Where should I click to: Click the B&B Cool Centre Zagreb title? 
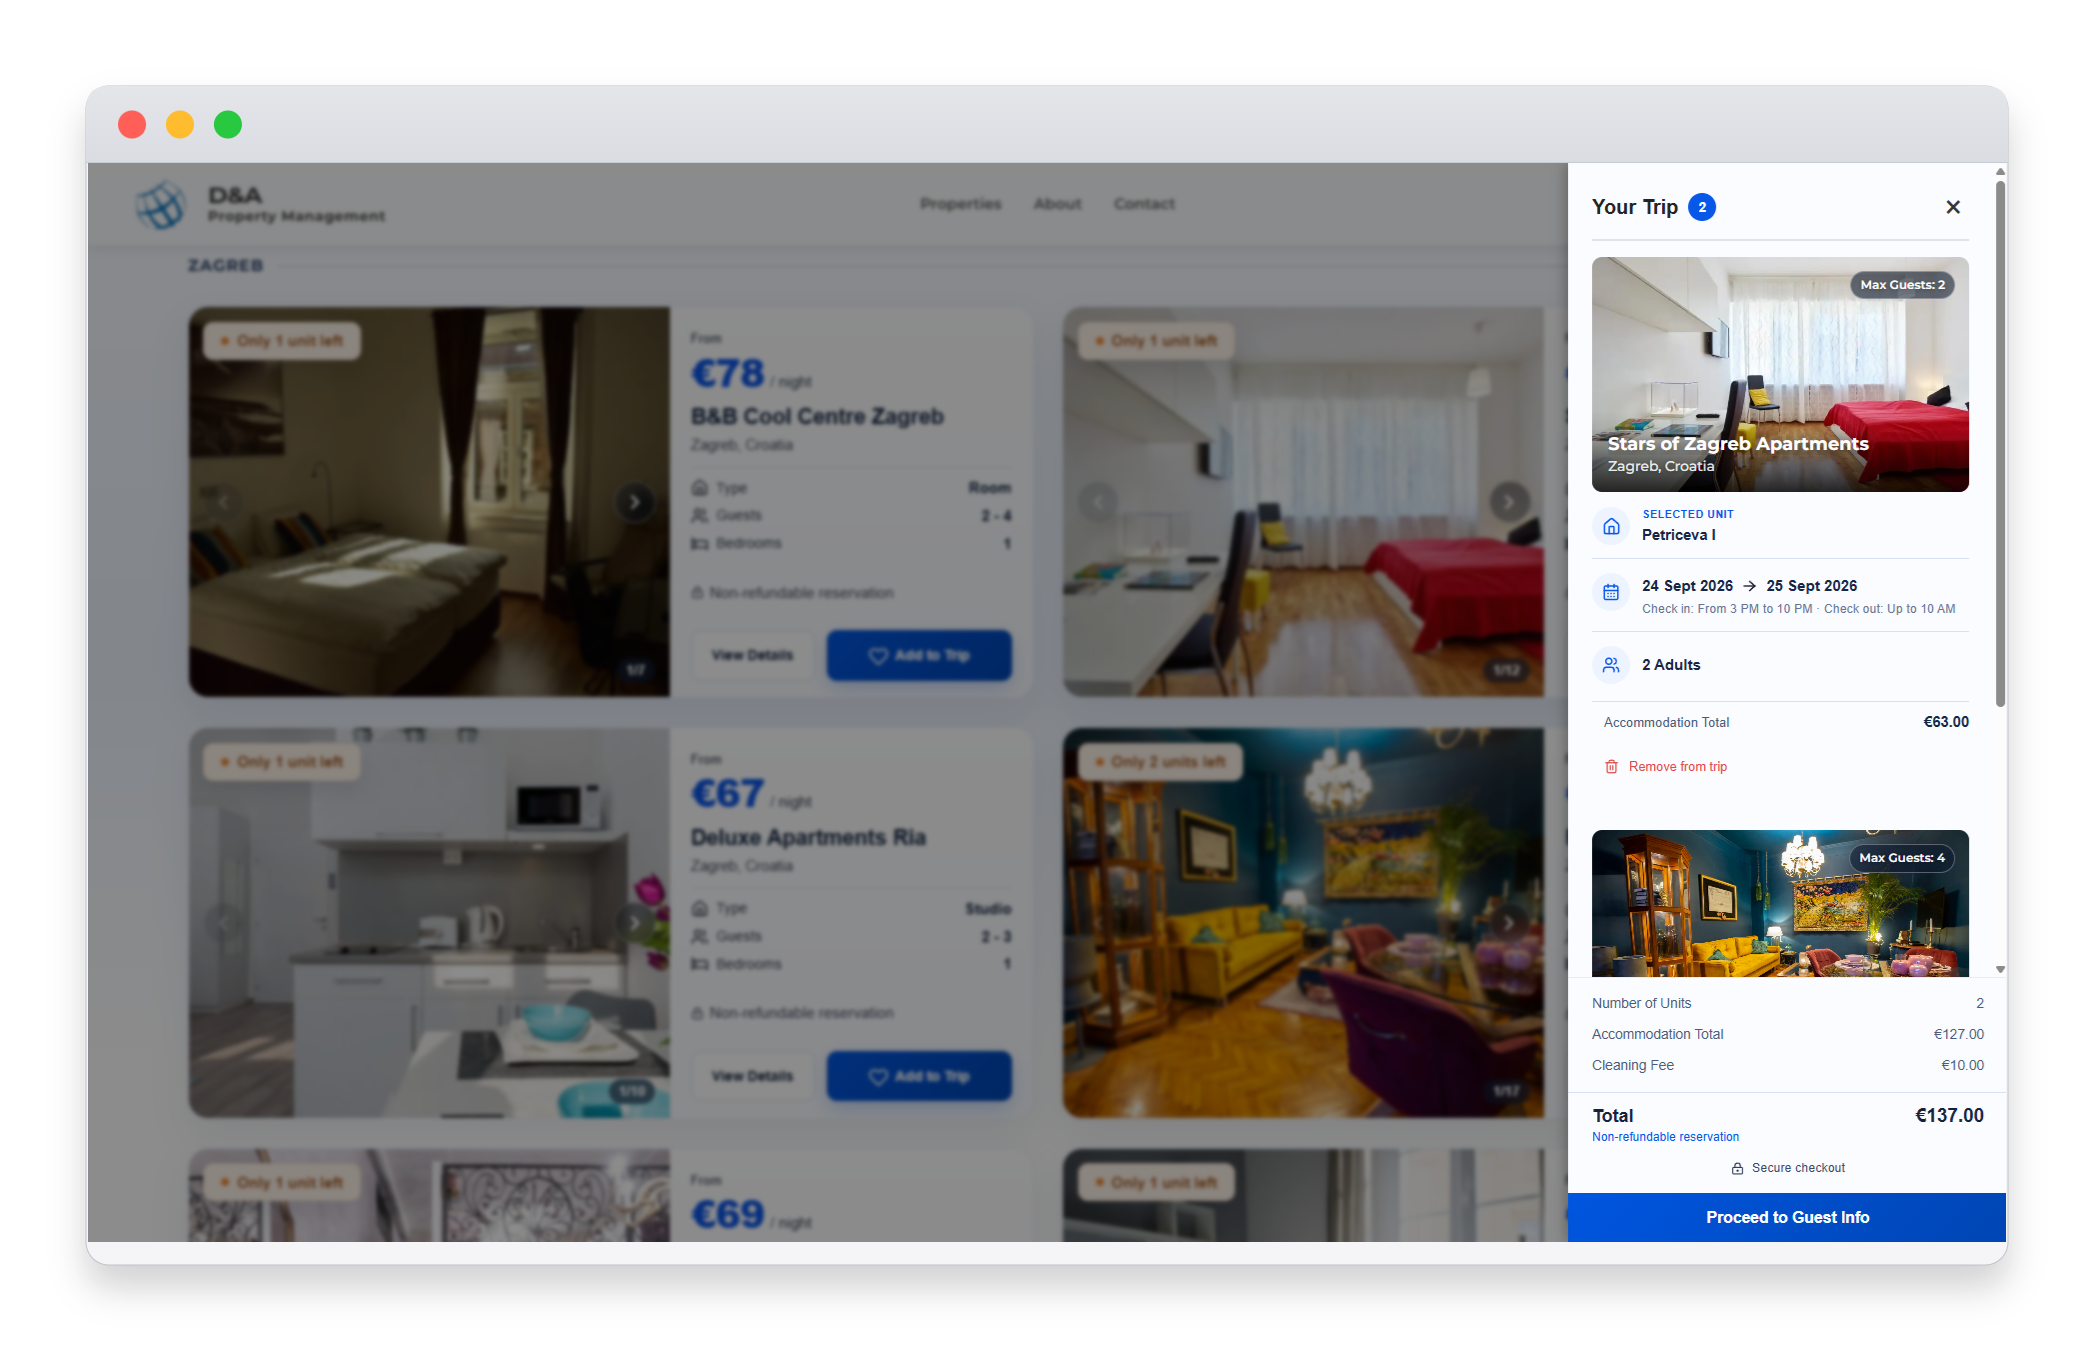pyautogui.click(x=816, y=416)
